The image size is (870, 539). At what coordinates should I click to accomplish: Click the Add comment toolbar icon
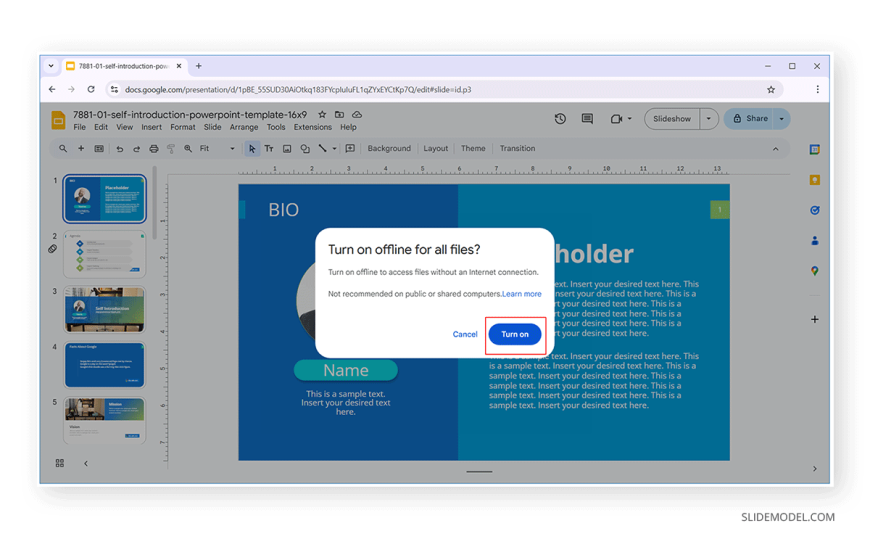point(350,149)
